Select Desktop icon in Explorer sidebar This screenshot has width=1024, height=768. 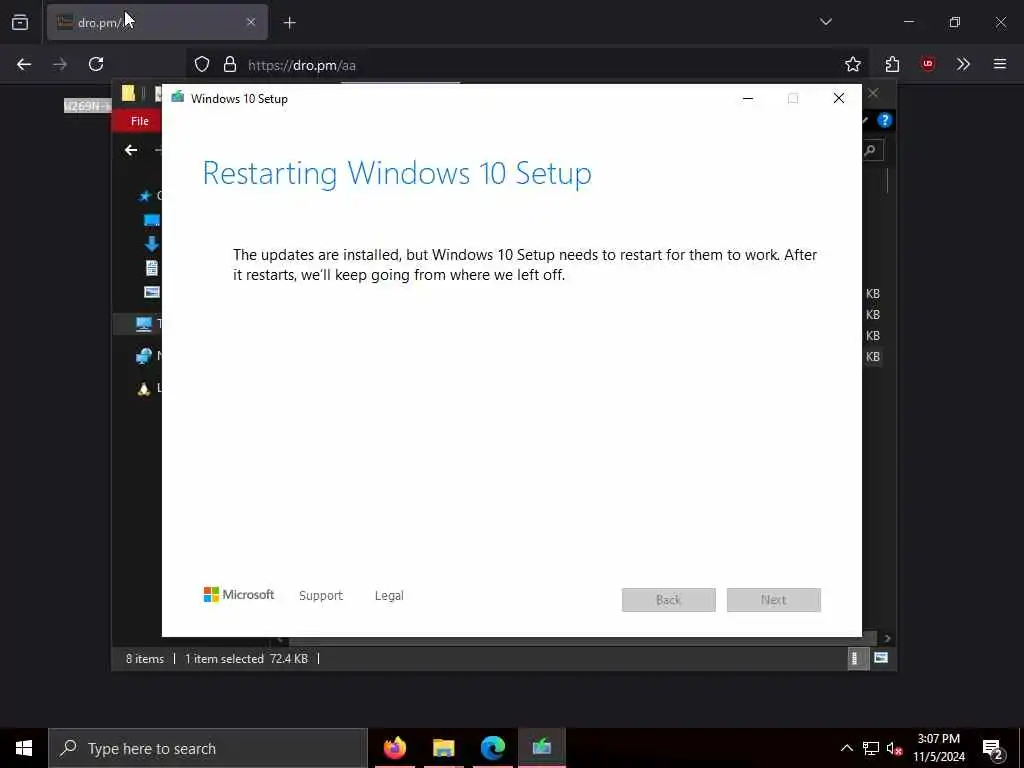point(152,220)
